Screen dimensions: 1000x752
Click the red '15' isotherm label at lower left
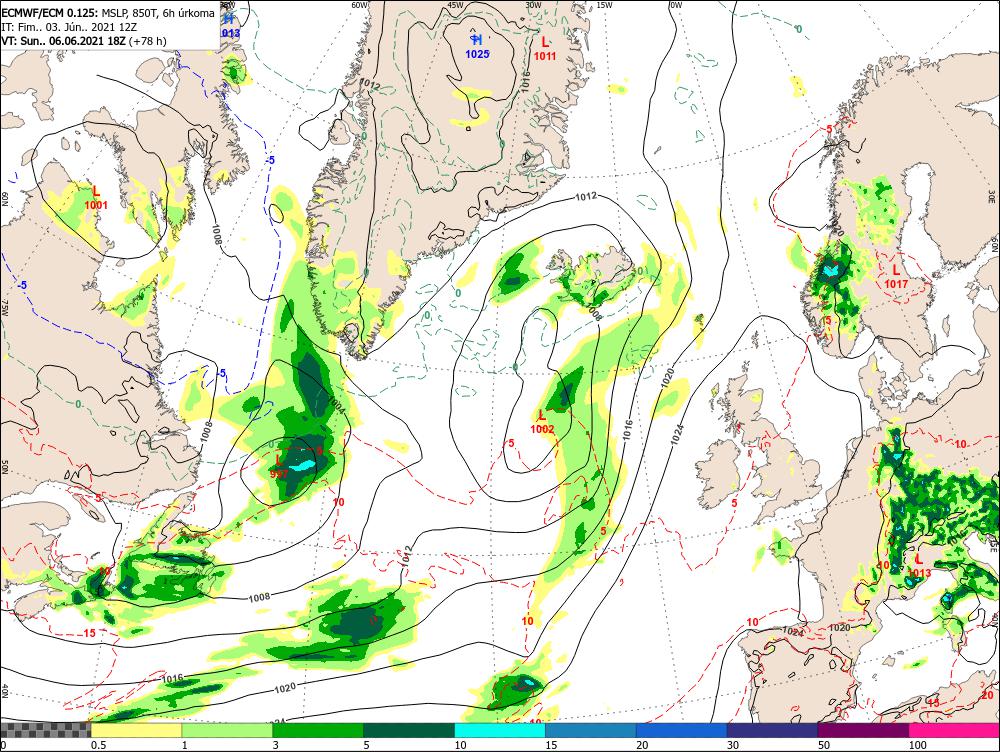click(90, 633)
